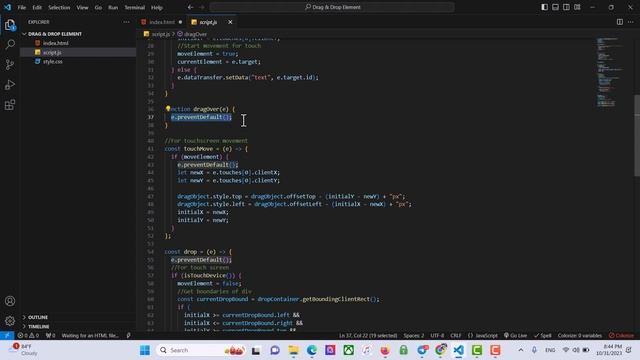
Task: Change the CRLF end of line sequence
Action: (x=456, y=336)
